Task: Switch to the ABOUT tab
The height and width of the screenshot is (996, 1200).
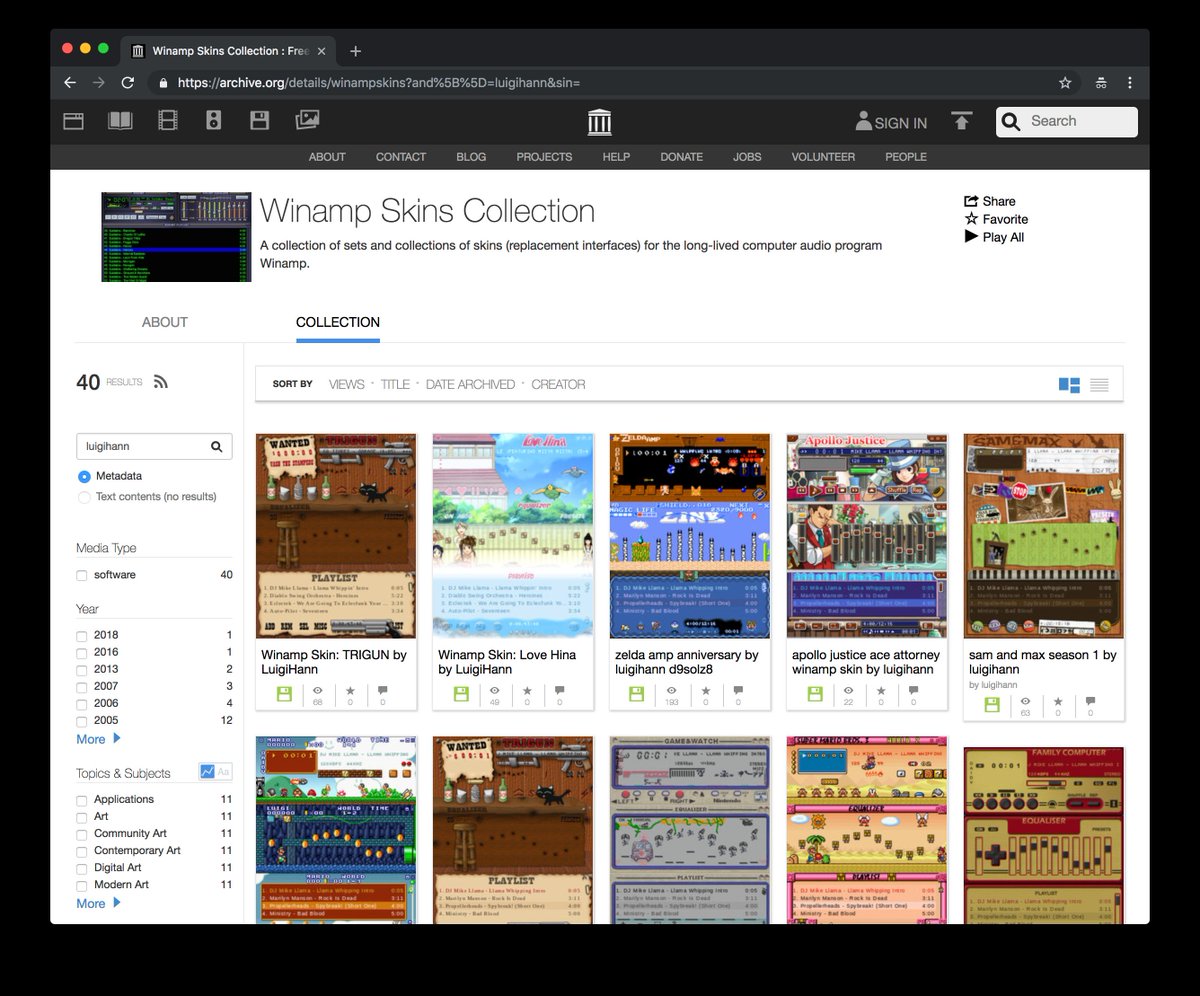Action: (x=165, y=322)
